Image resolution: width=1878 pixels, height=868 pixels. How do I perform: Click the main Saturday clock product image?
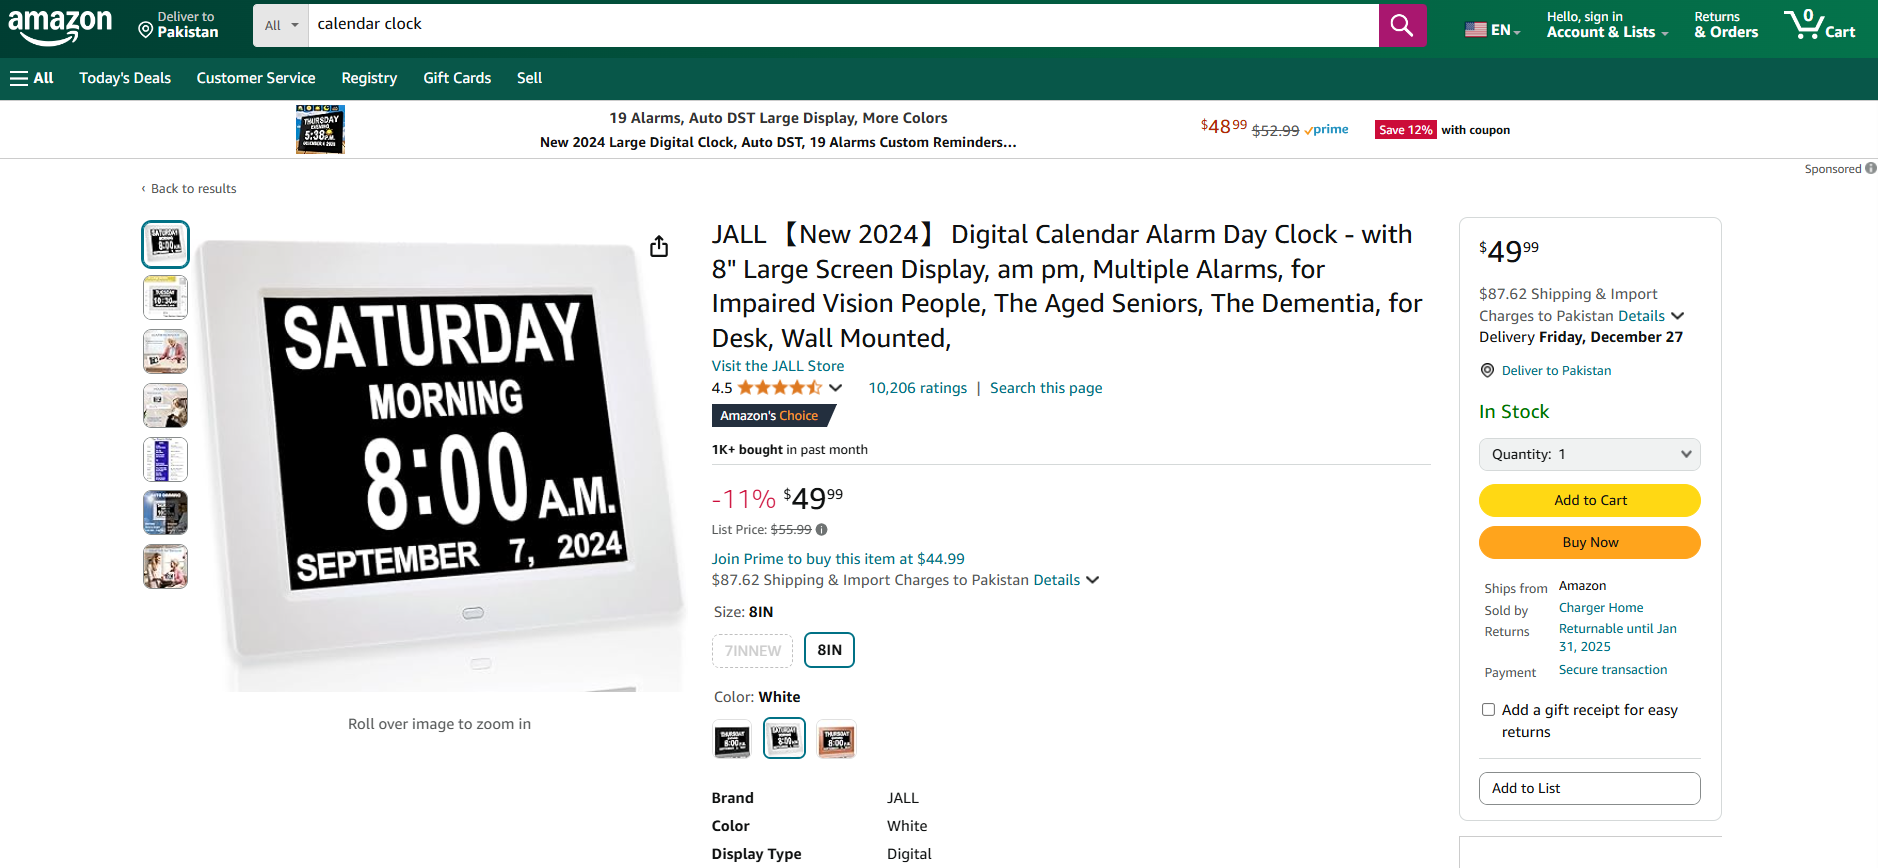(x=440, y=465)
